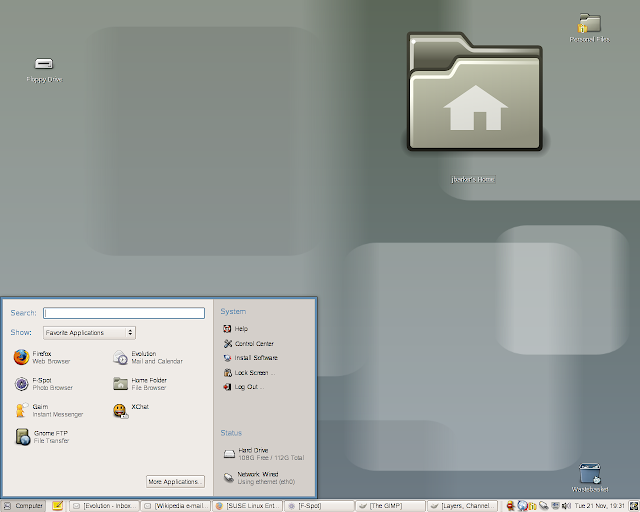Click sticky notes panel icon
The image size is (640, 512).
(58, 506)
